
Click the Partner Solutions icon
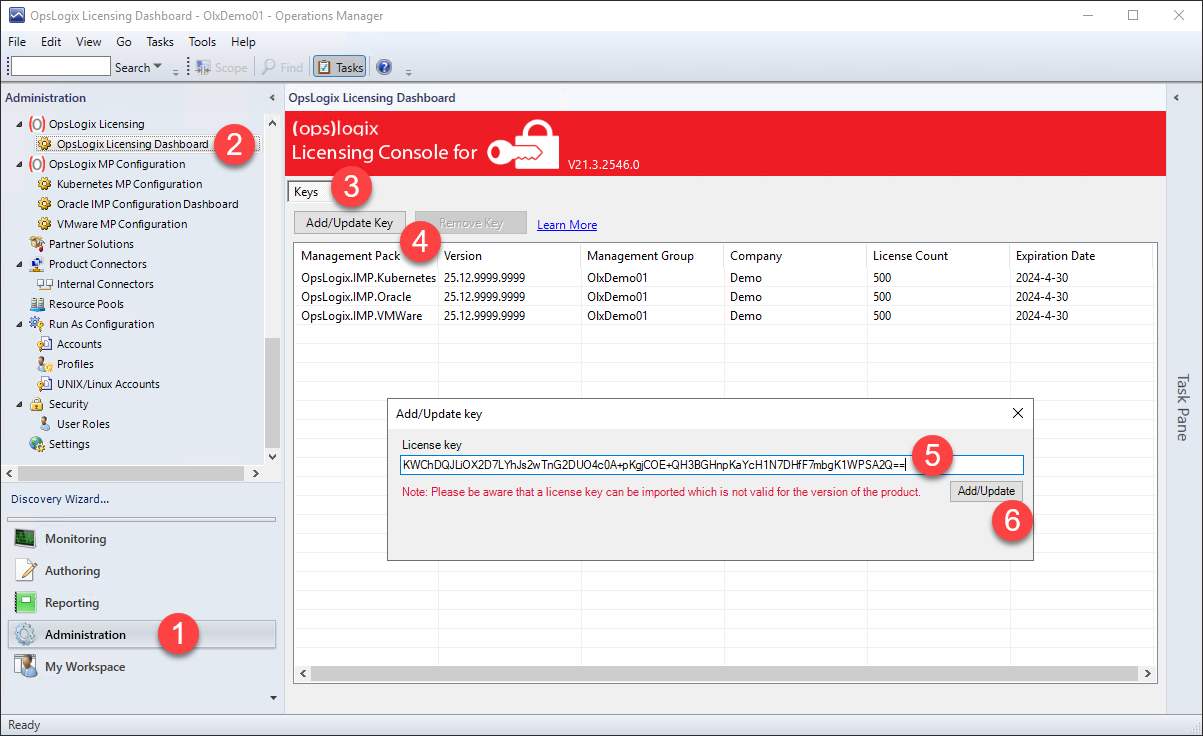(x=37, y=244)
